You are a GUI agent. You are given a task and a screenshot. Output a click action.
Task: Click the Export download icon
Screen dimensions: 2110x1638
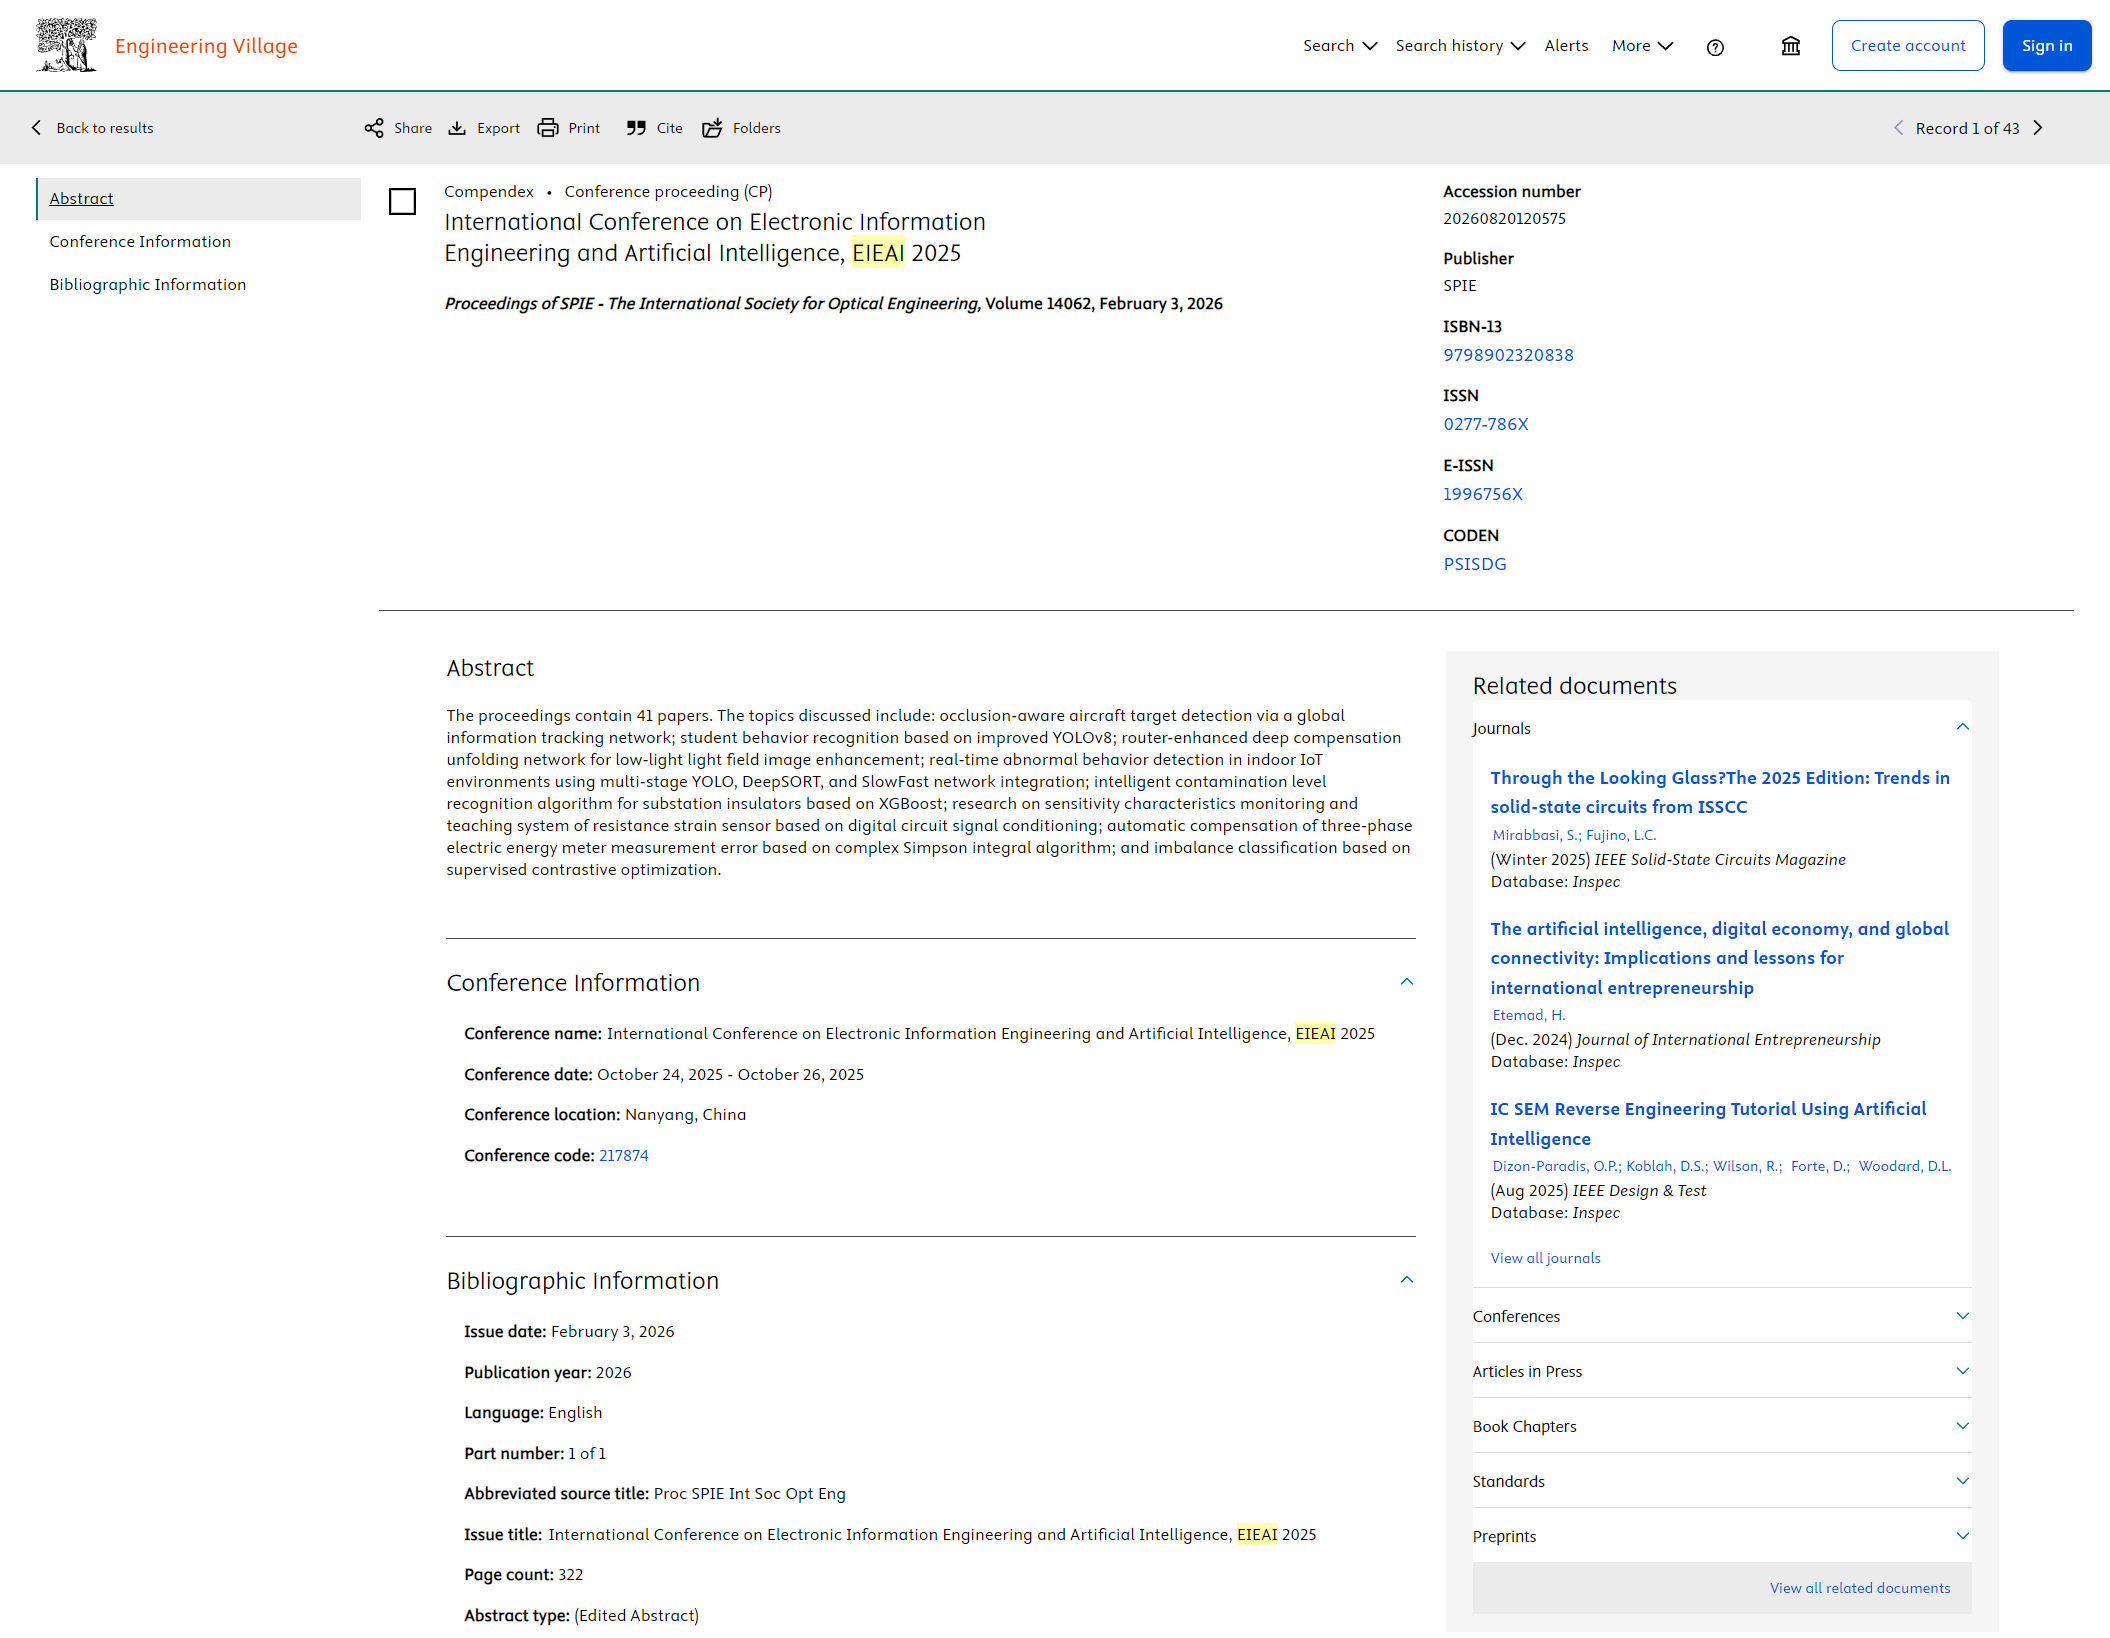457,128
